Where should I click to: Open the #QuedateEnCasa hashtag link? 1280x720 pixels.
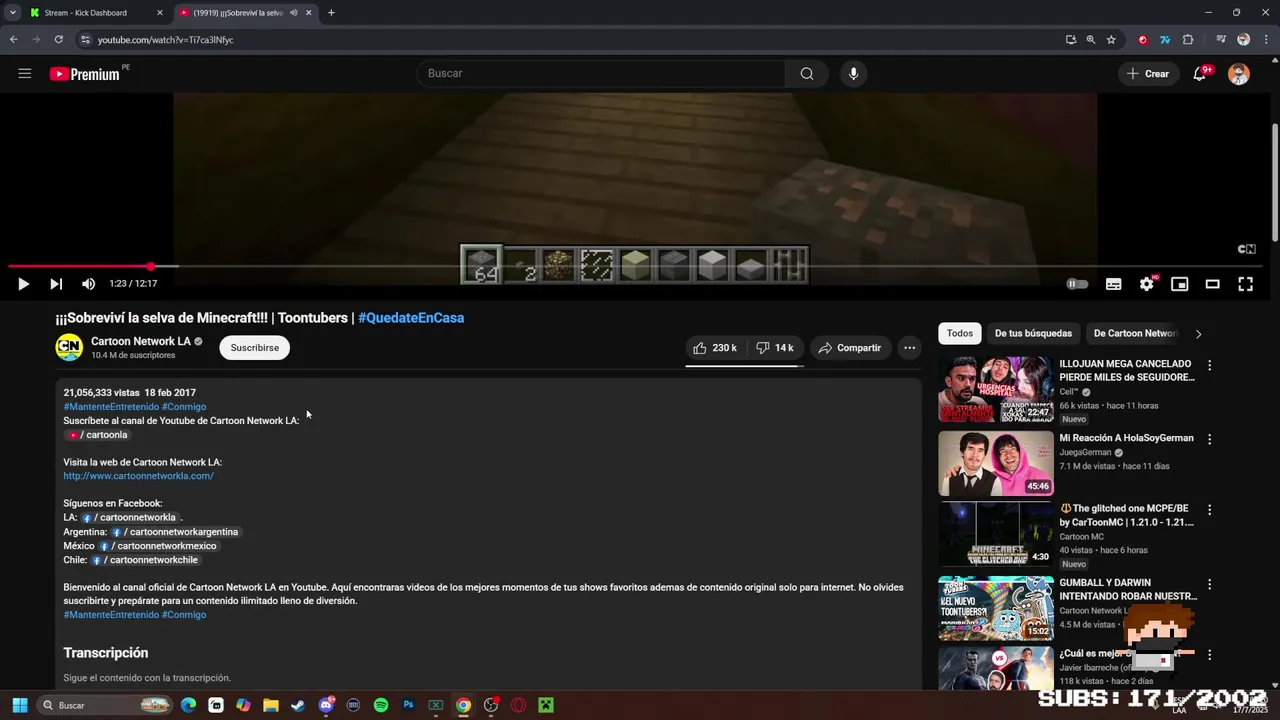(411, 318)
